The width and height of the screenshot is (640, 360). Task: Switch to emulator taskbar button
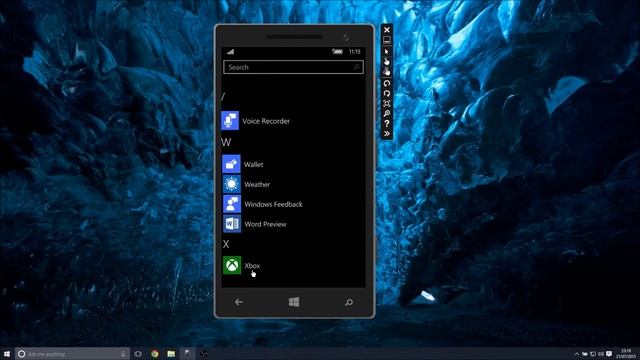(x=187, y=354)
